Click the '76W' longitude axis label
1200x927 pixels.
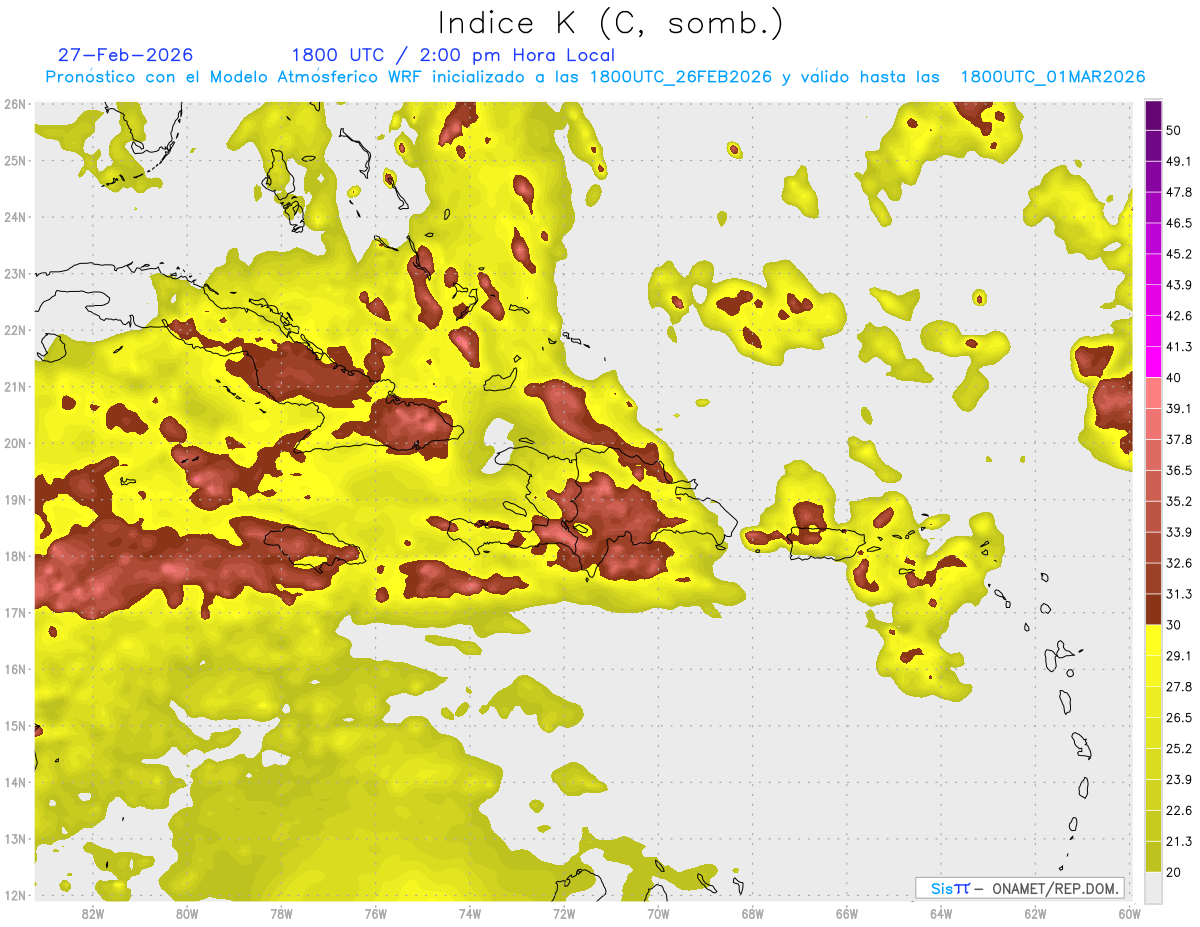pos(375,913)
